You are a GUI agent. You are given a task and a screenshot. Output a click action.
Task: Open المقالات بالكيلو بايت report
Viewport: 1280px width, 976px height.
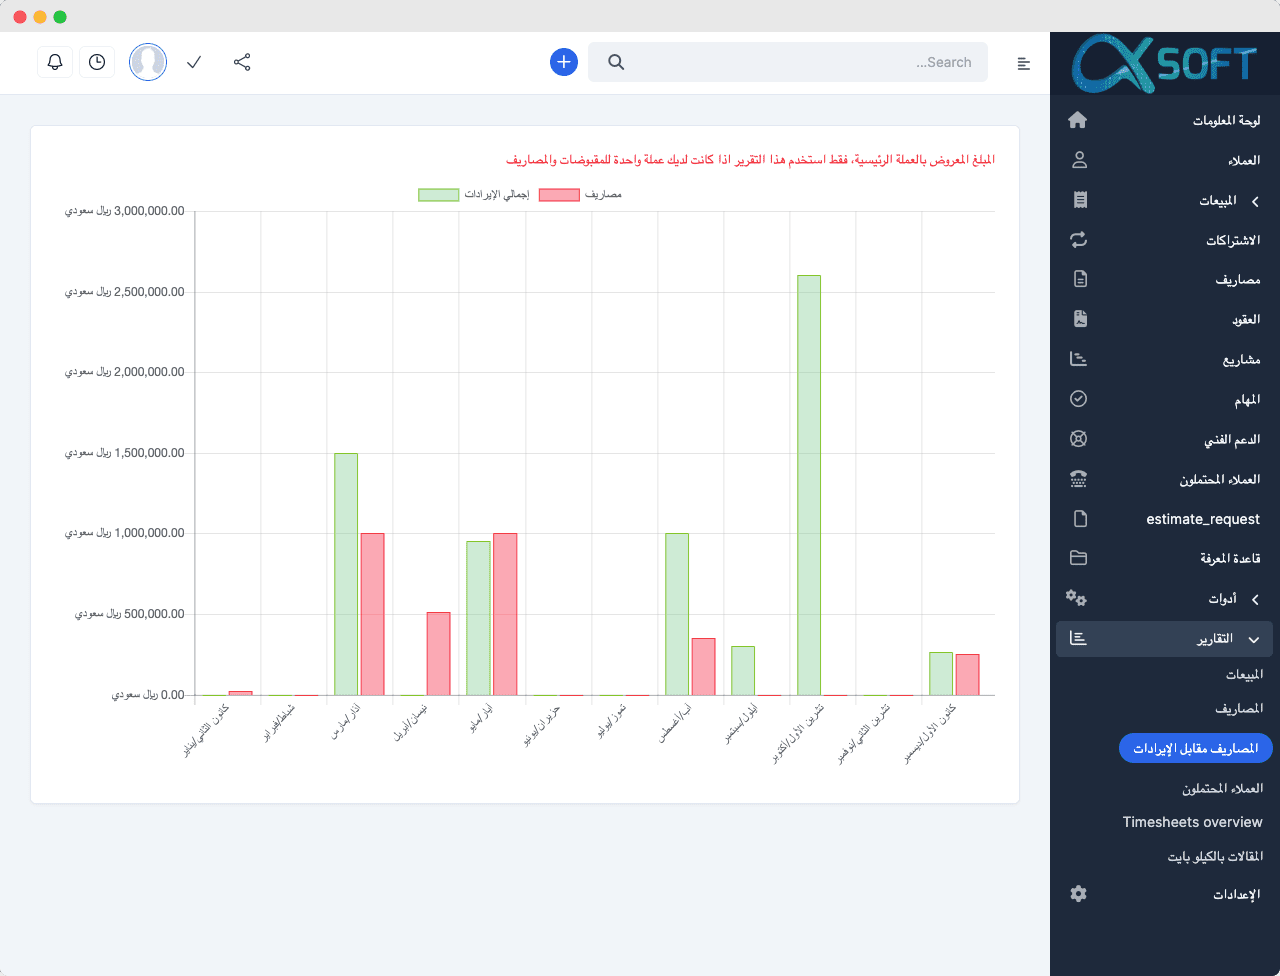point(1216,856)
